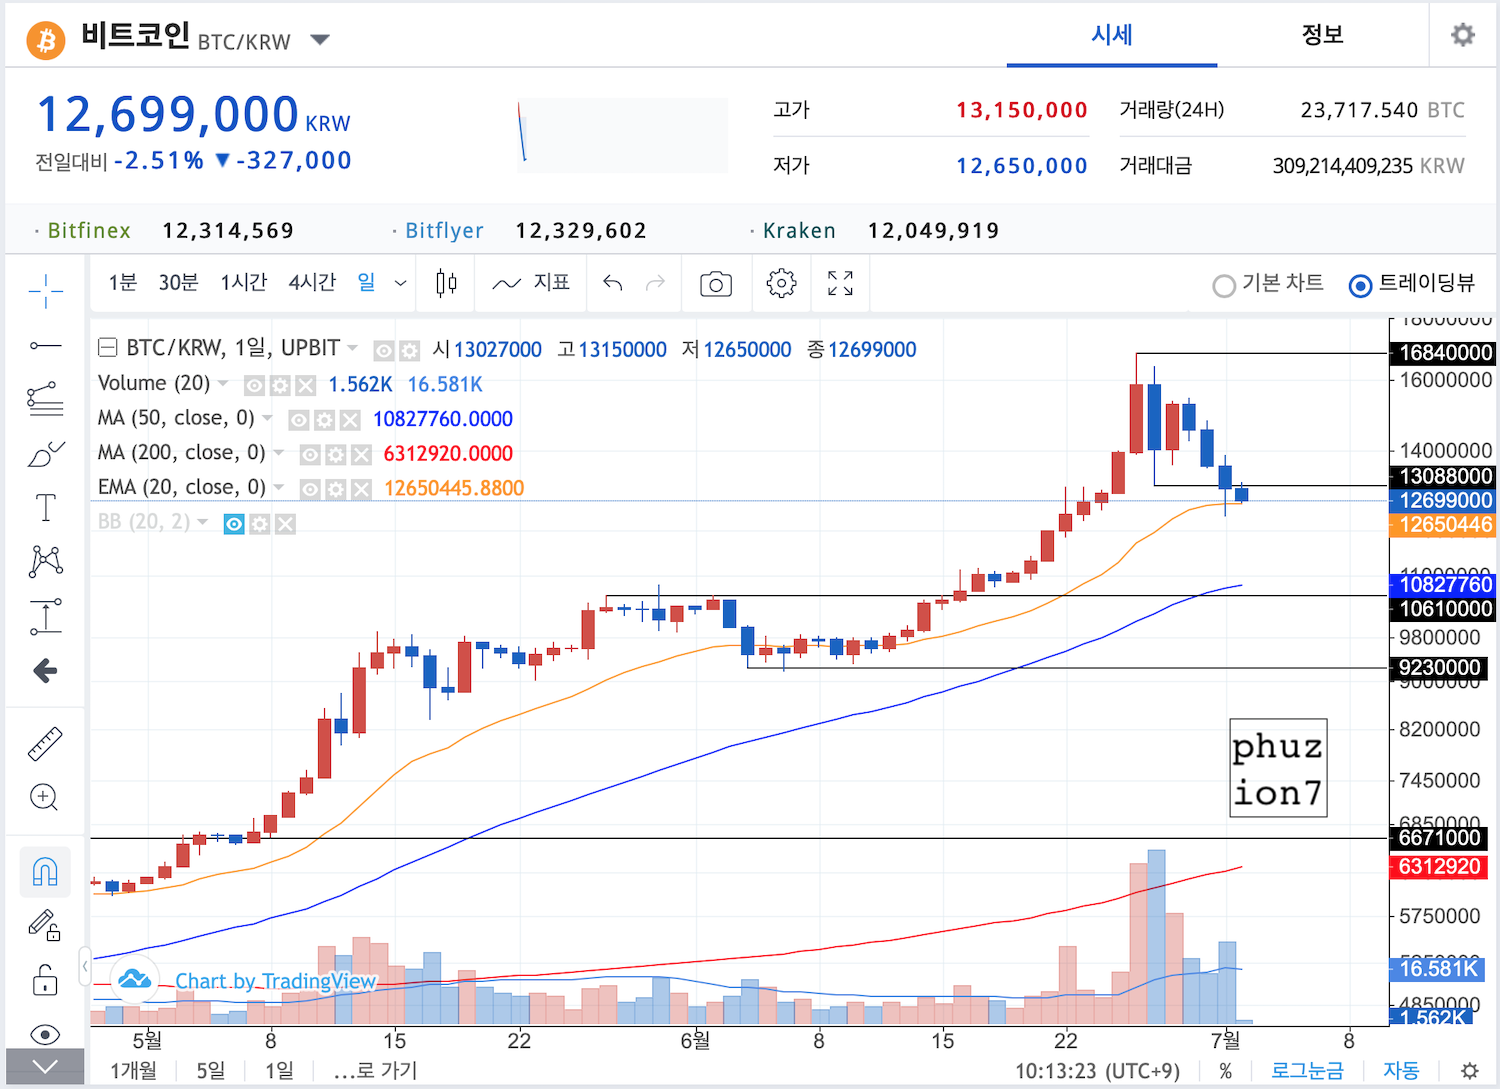
Task: Take a chart snapshot with the camera
Action: [x=715, y=284]
